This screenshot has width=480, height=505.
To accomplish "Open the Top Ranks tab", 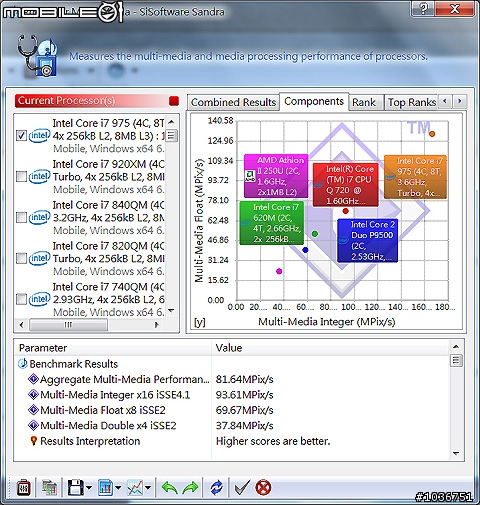I will 412,102.
